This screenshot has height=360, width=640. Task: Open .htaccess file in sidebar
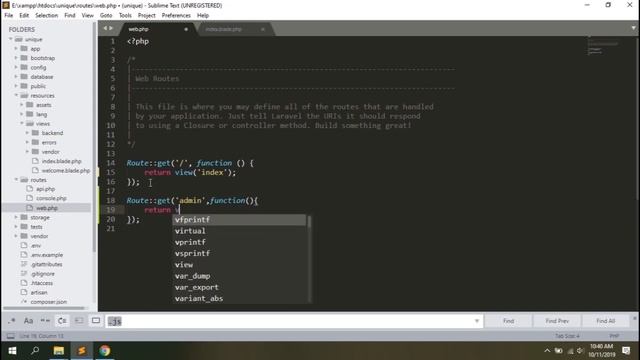[x=42, y=283]
